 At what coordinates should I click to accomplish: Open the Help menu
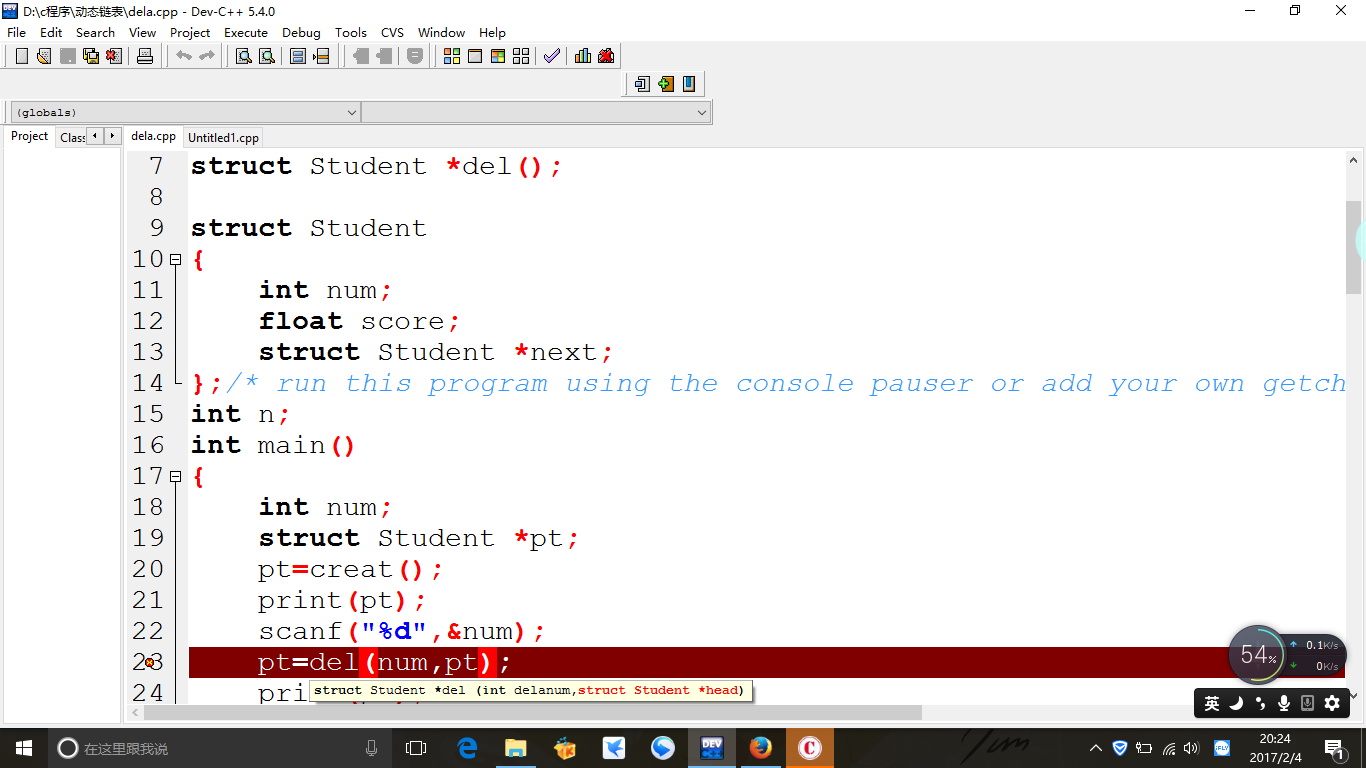click(492, 32)
